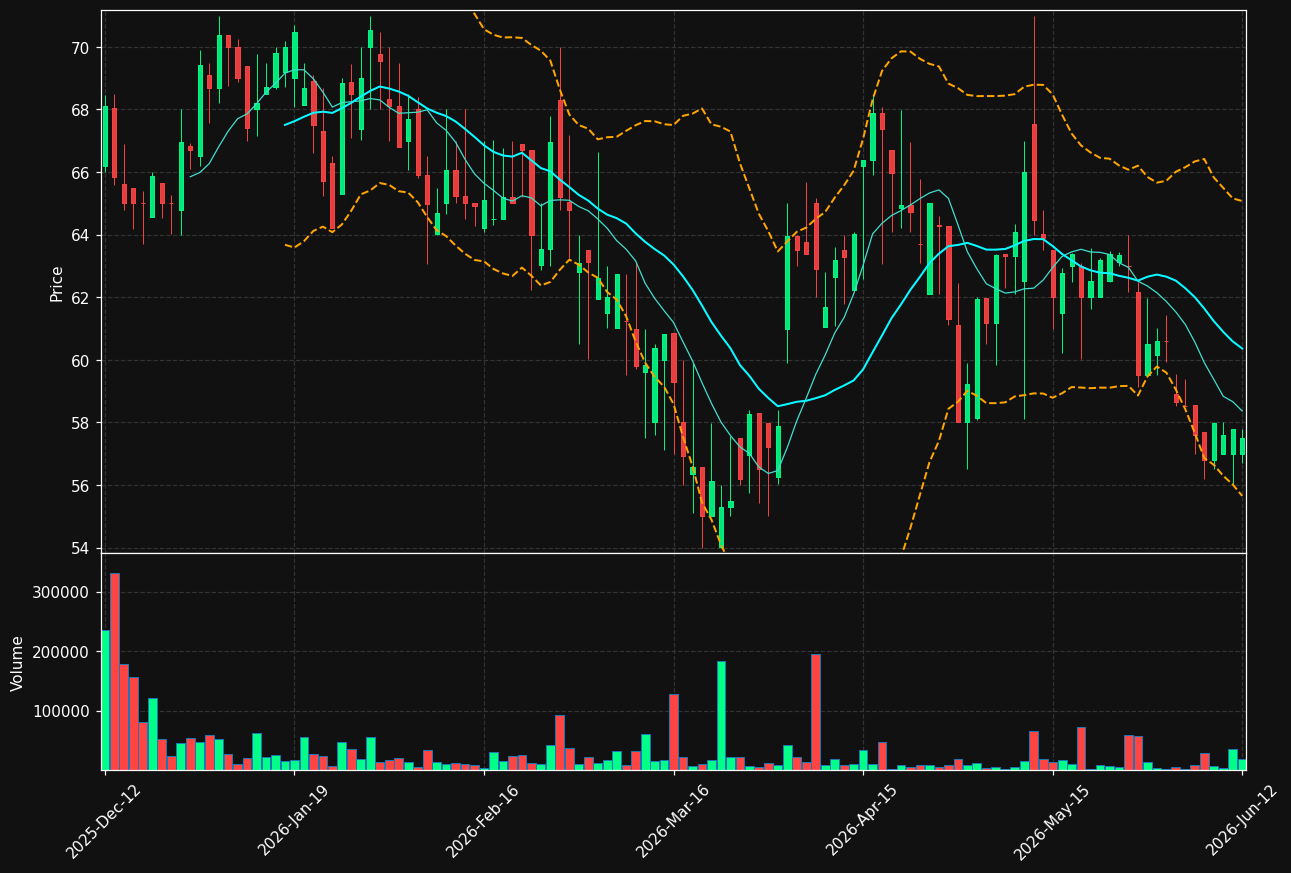Click the 2026-Jan-19 date label

293,821
